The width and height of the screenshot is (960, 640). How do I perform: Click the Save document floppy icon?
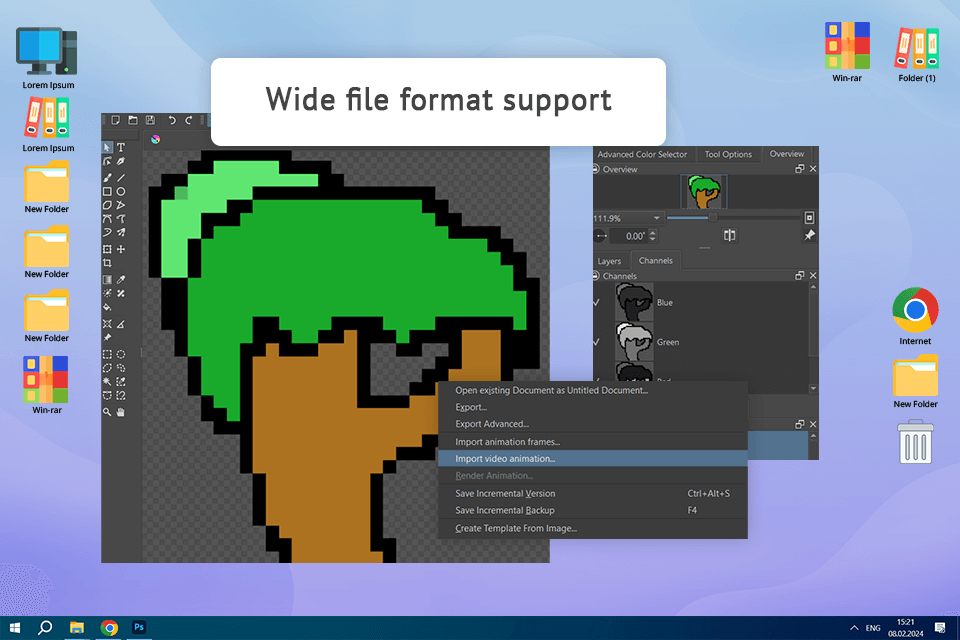[x=150, y=120]
